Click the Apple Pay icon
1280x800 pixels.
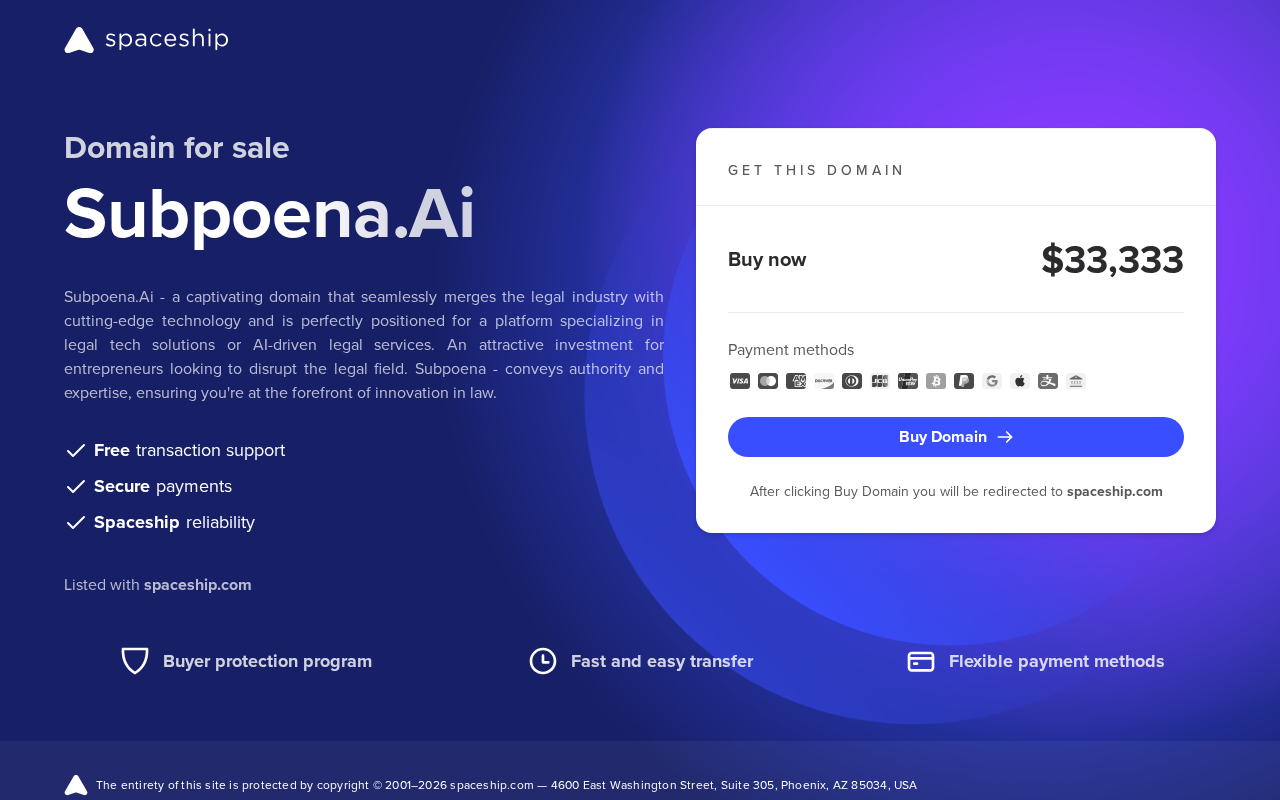(x=1020, y=381)
